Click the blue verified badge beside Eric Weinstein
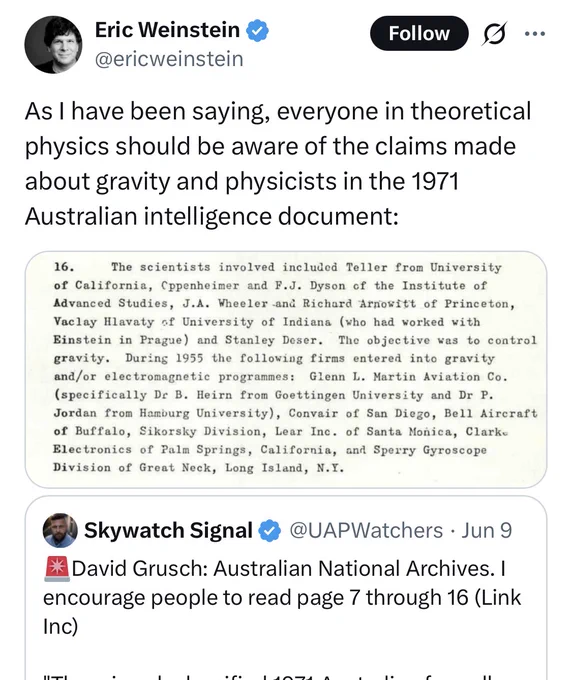 click(x=258, y=31)
